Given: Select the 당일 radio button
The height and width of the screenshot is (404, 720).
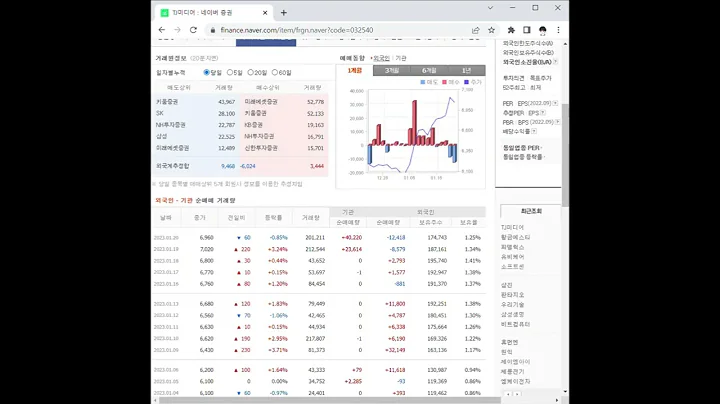Looking at the screenshot, I should pyautogui.click(x=207, y=73).
